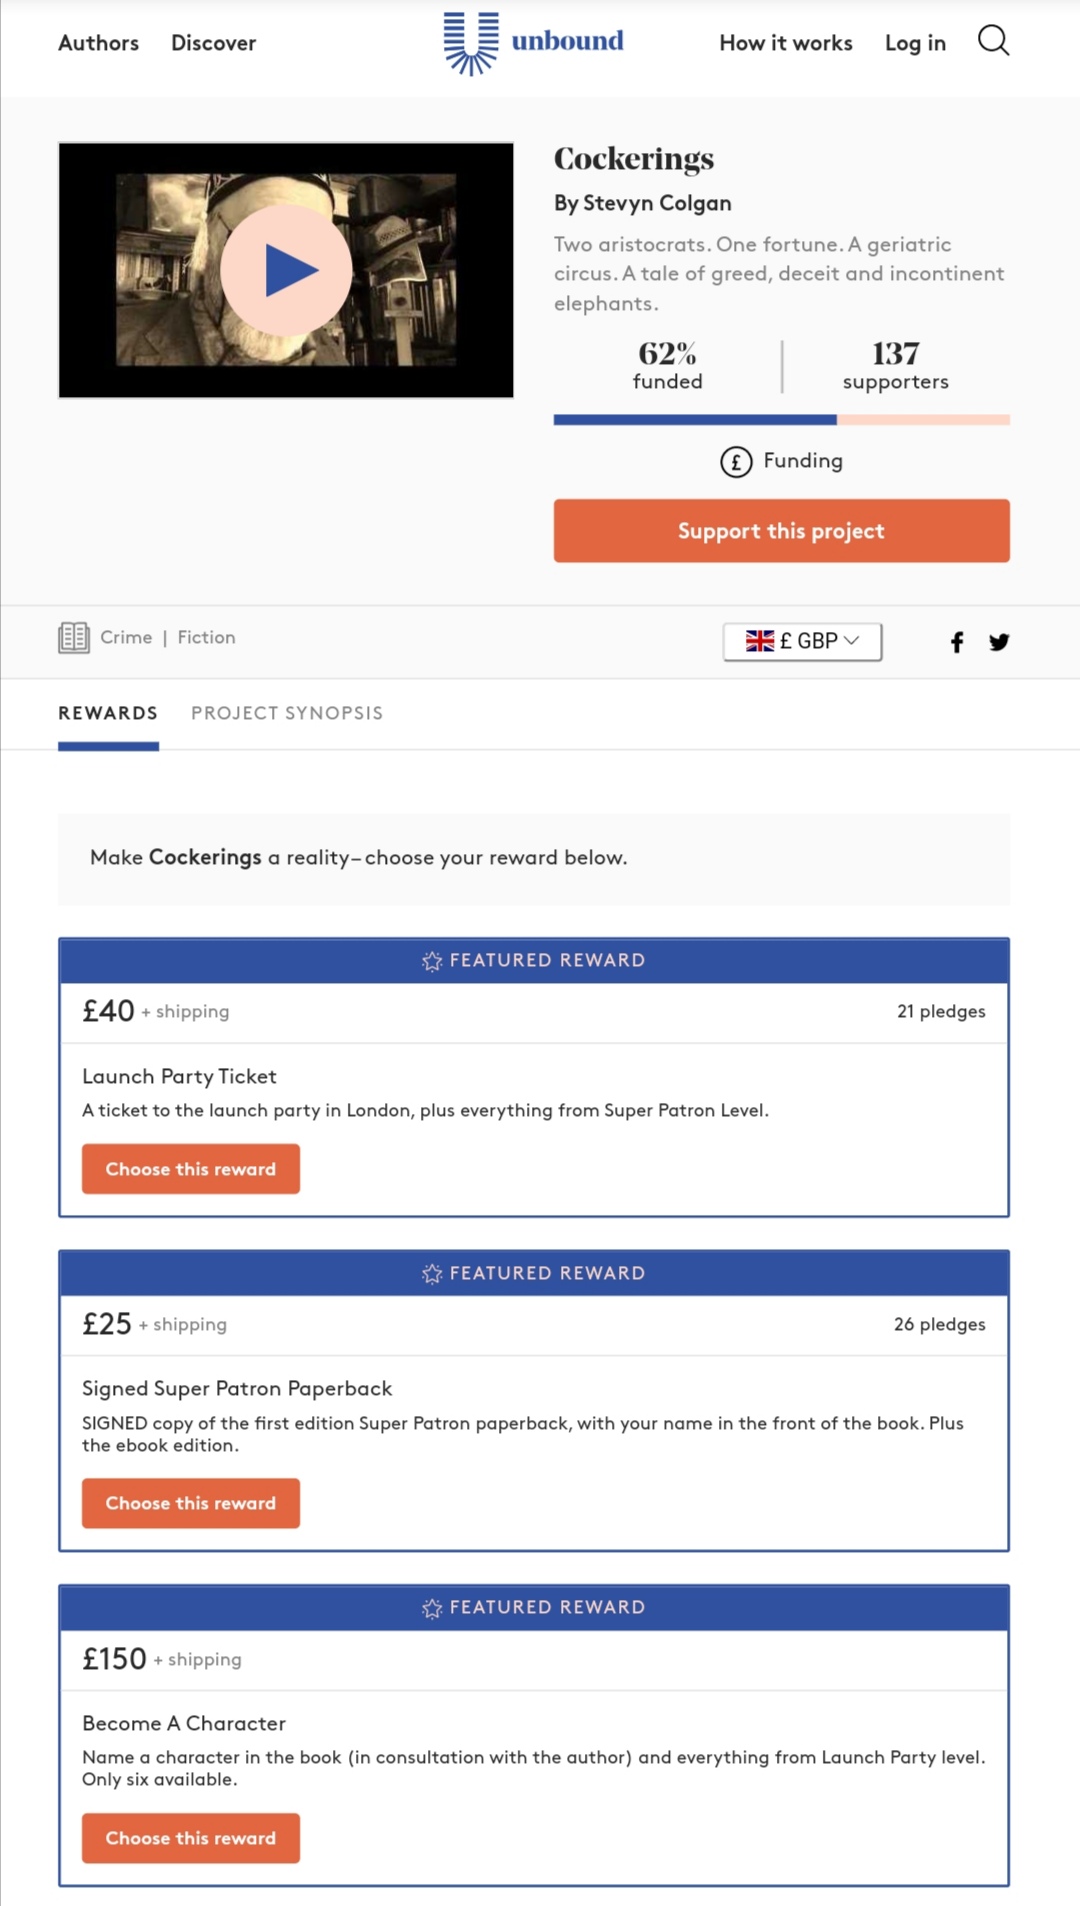1080x1906 pixels.
Task: Click the funding progress bar
Action: point(781,420)
